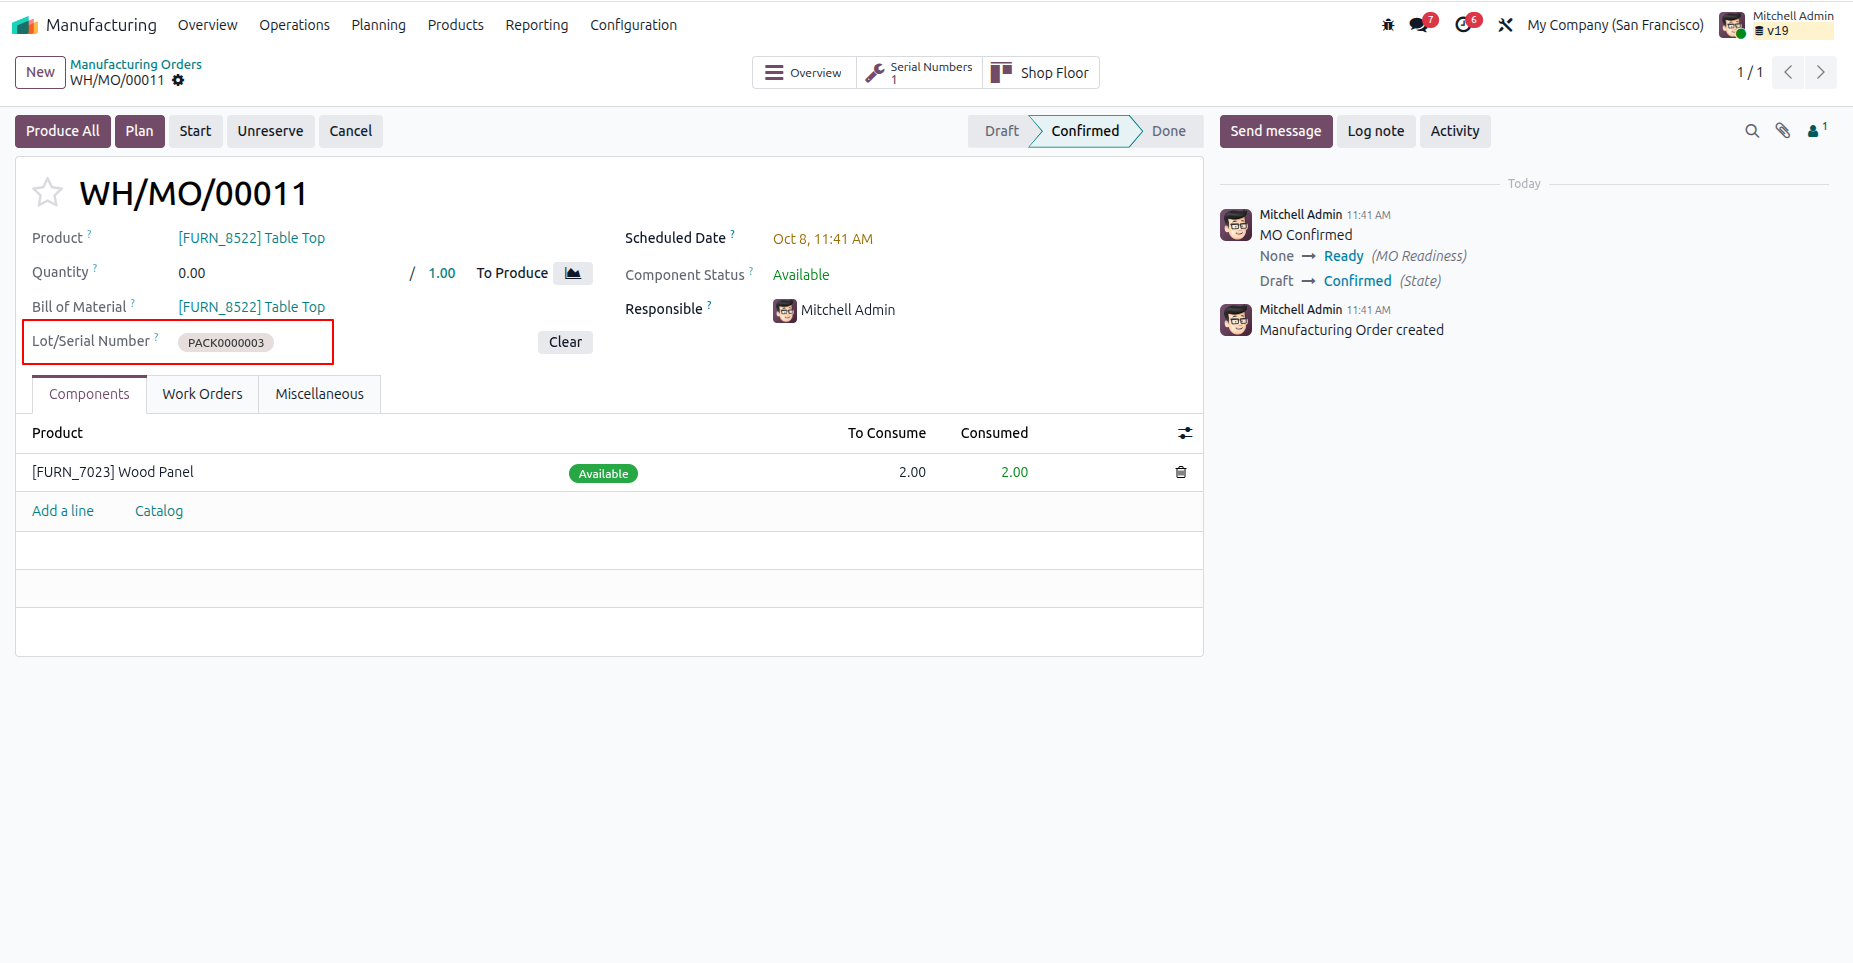Delete the Wood Panel component line

(x=1181, y=472)
